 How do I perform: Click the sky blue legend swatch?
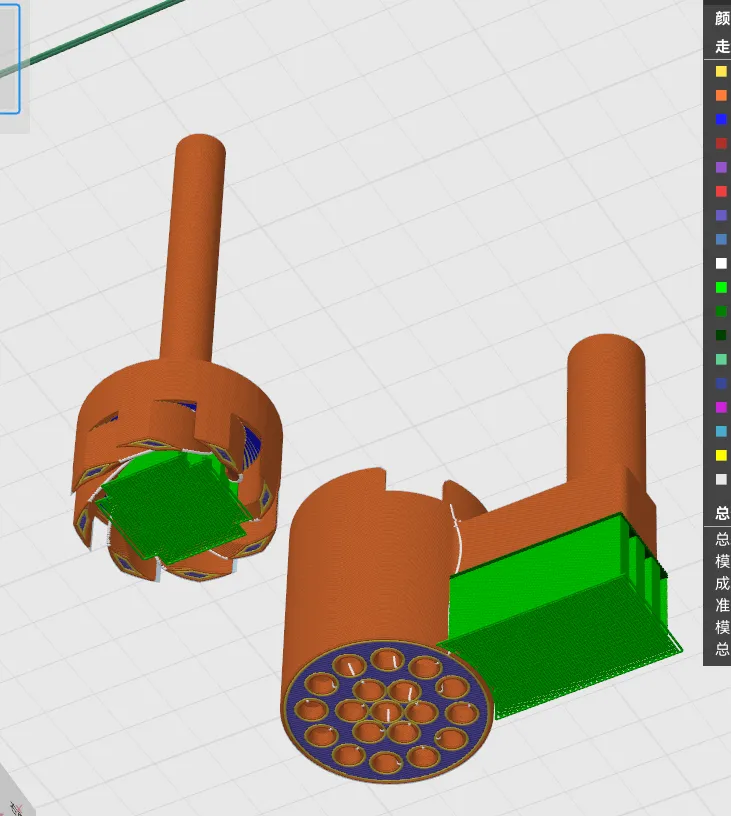tap(721, 431)
